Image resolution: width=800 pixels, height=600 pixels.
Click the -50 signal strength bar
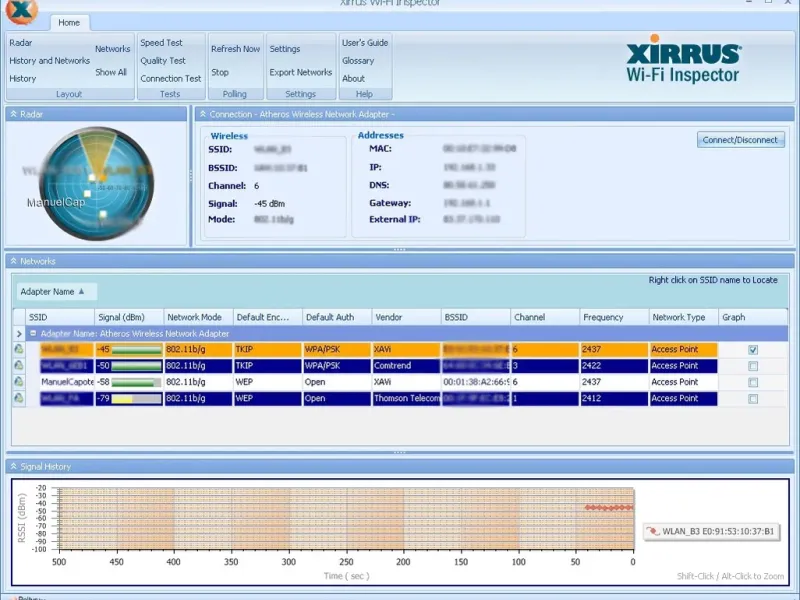pyautogui.click(x=136, y=366)
